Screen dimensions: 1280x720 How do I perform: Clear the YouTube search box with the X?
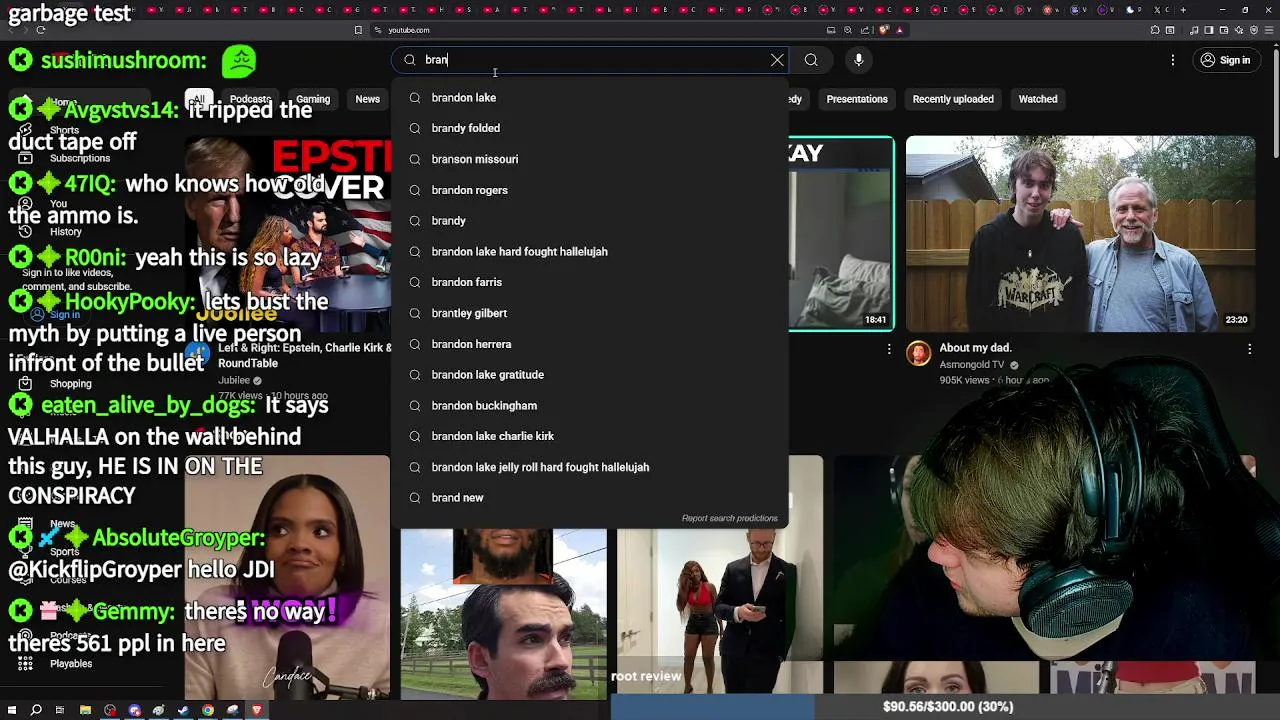click(x=777, y=60)
